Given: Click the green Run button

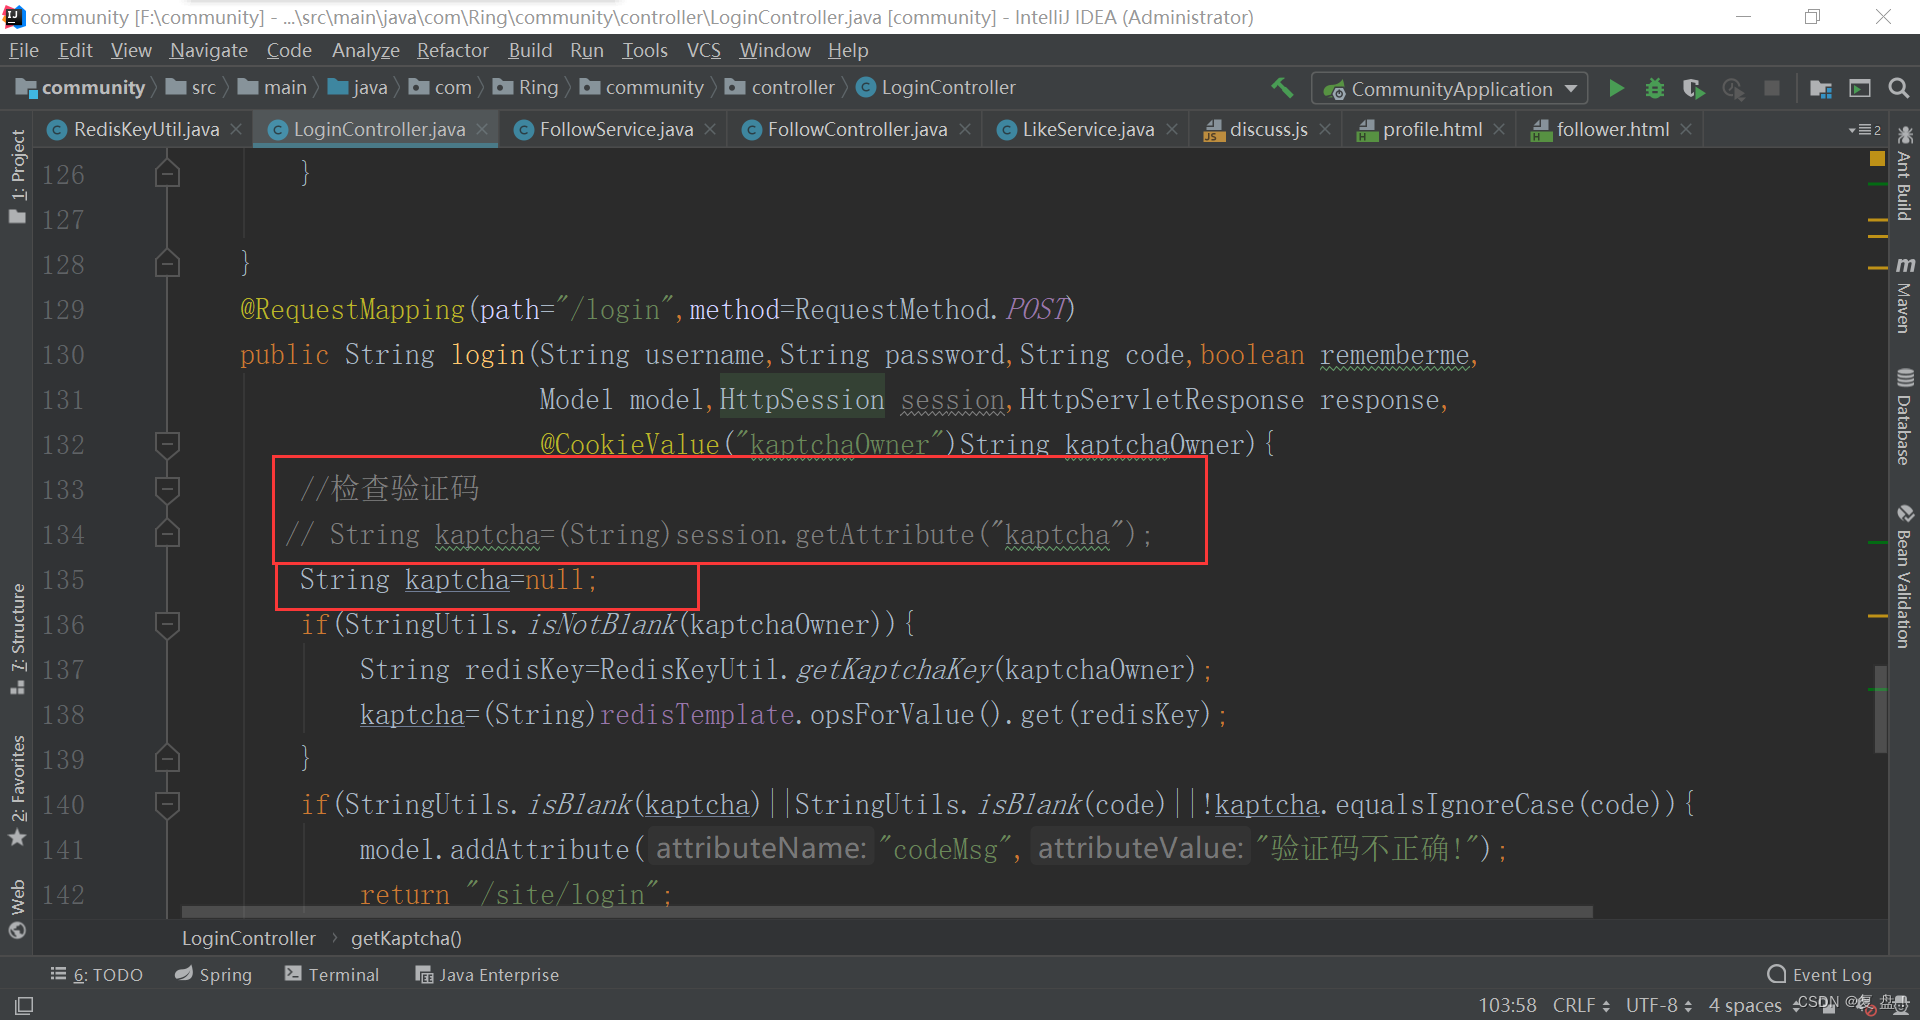Looking at the screenshot, I should coord(1616,89).
